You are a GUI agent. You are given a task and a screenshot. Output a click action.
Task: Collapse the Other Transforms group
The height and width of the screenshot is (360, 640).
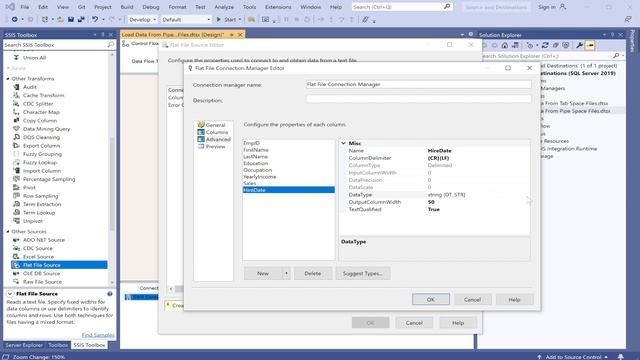pos(8,78)
